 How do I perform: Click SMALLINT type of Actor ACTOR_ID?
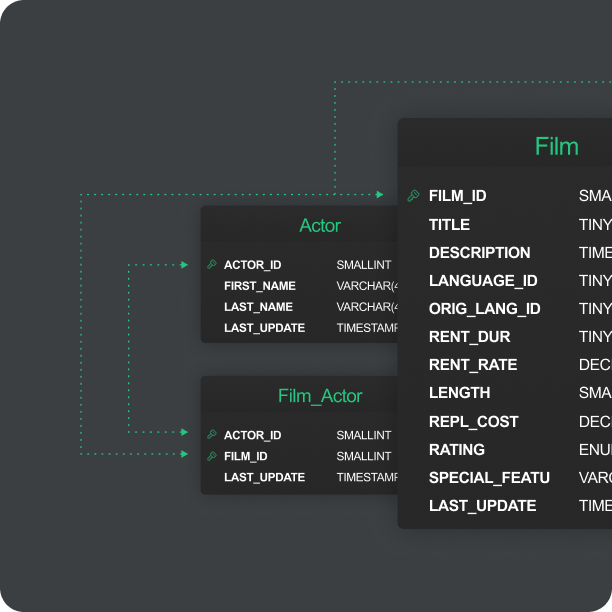click(x=364, y=265)
